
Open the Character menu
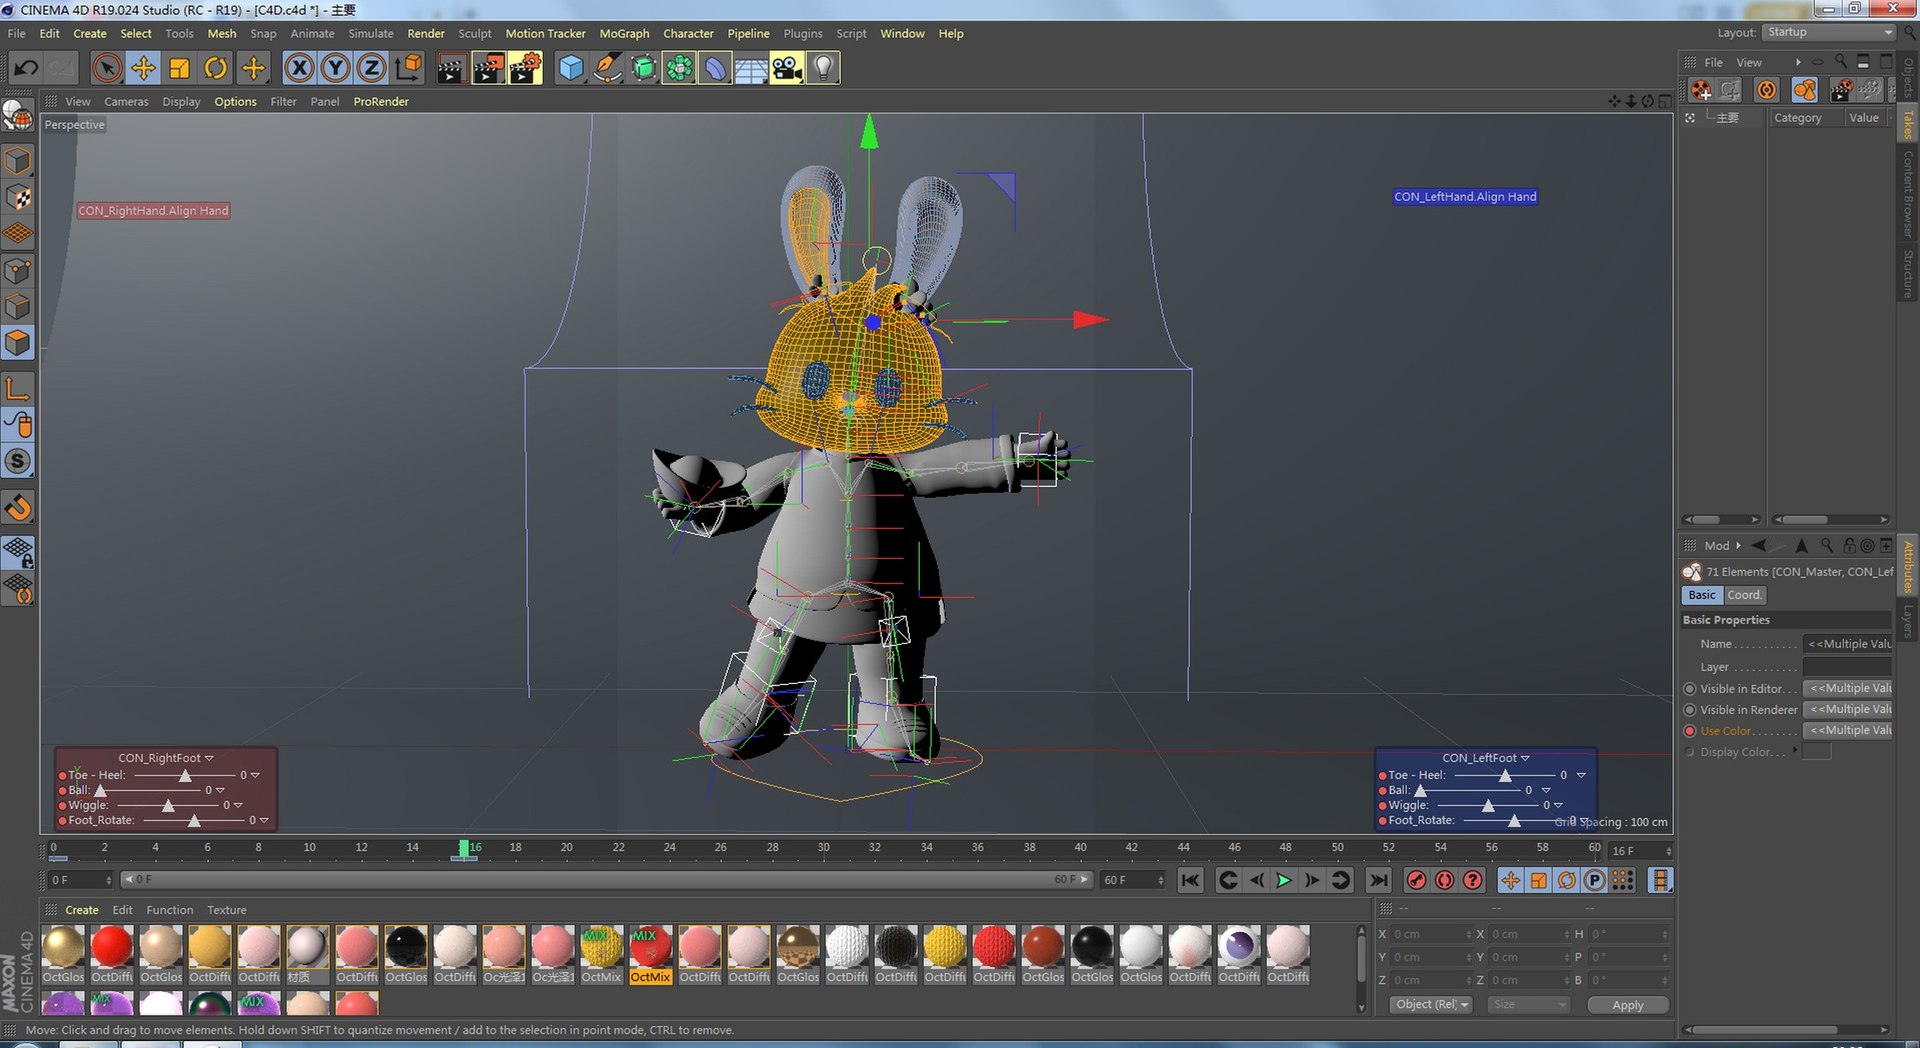[688, 33]
